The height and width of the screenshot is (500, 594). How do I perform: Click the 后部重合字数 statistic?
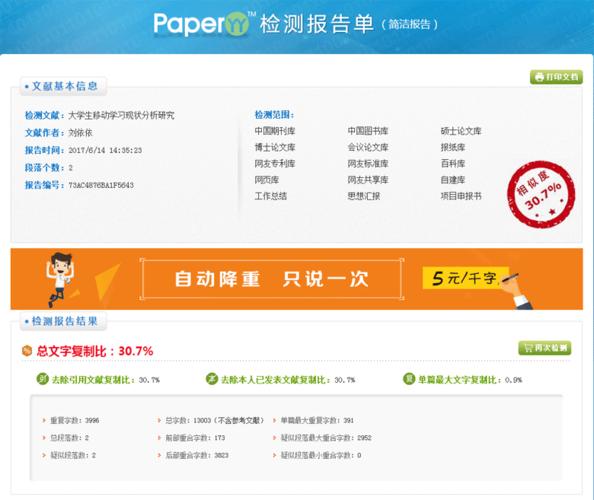click(193, 455)
